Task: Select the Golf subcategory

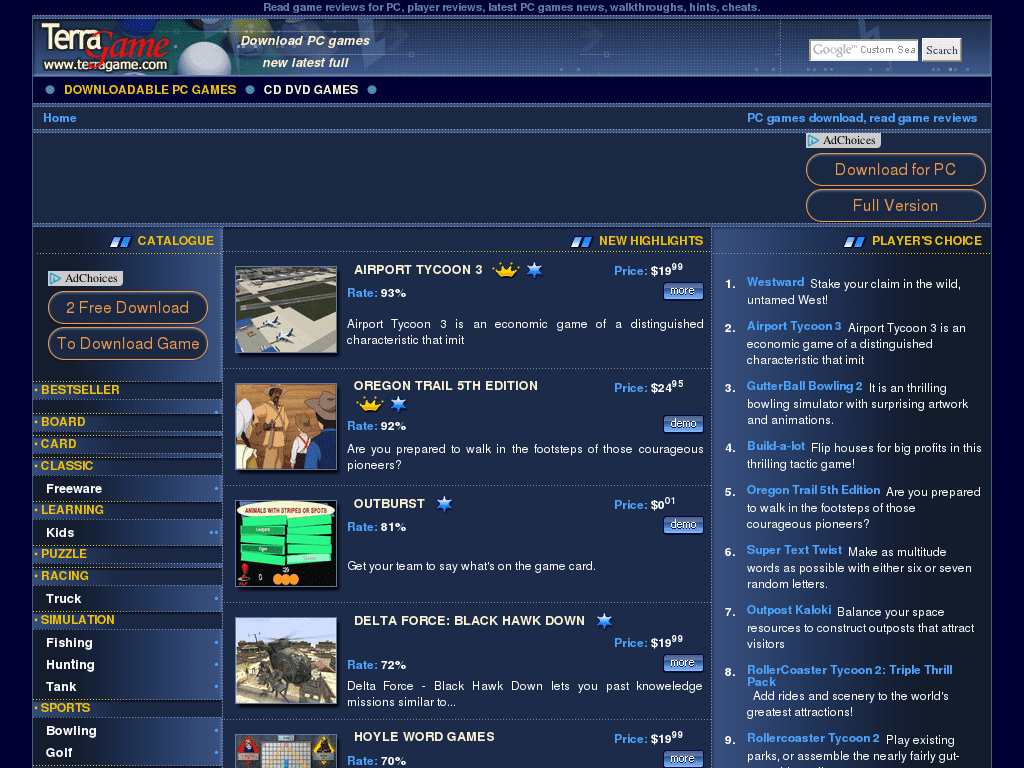Action: [59, 753]
